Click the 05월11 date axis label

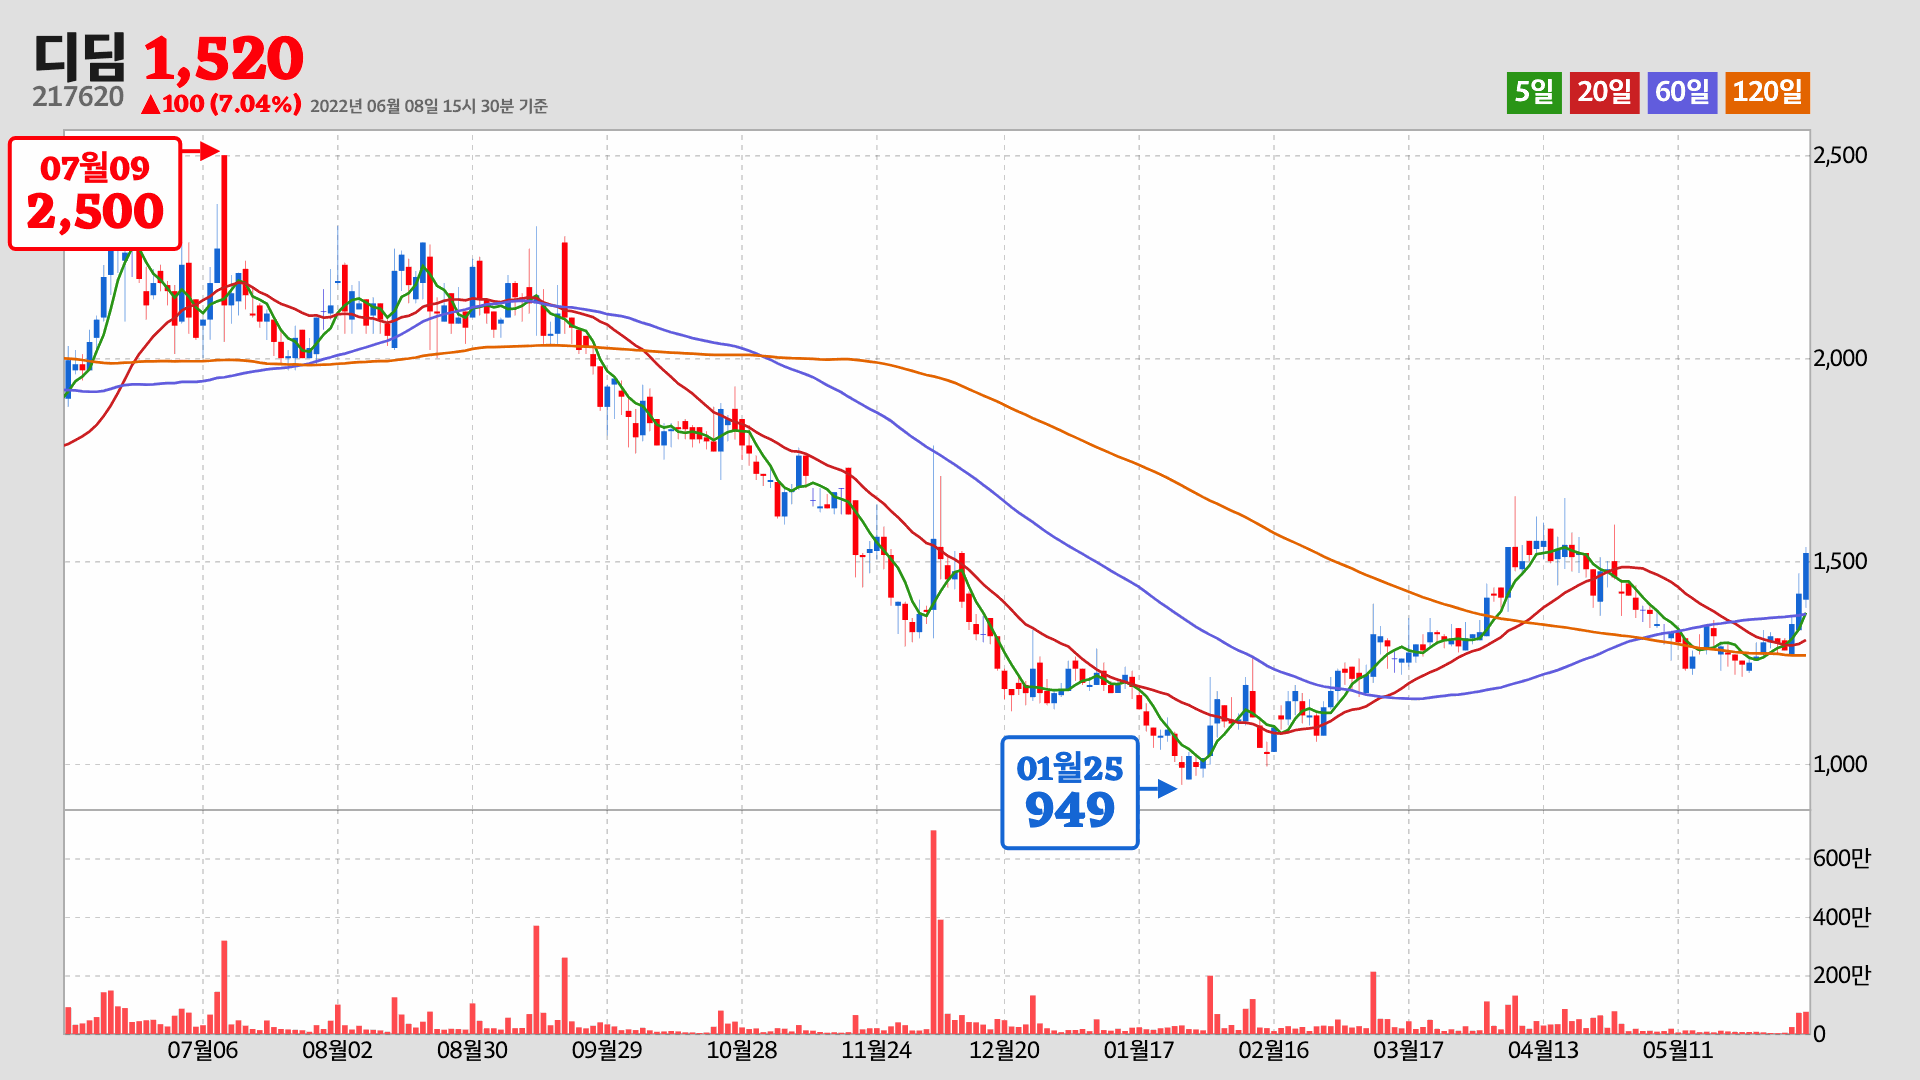[1678, 1051]
